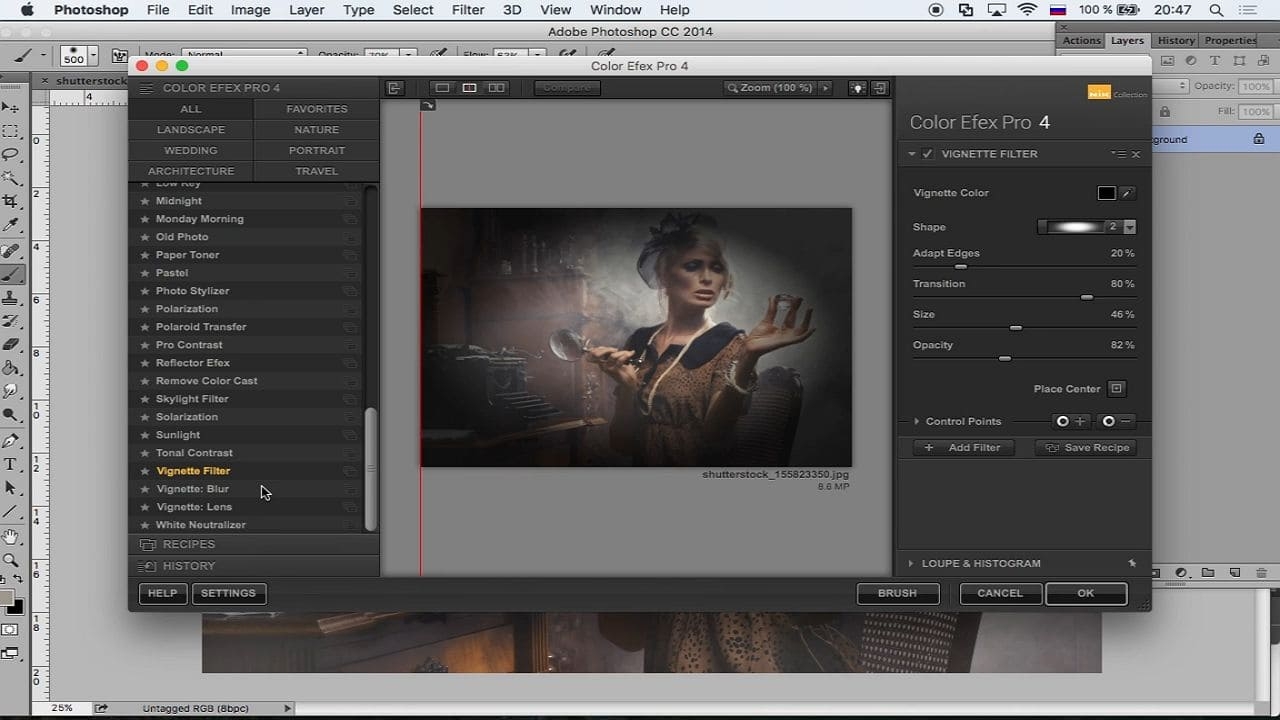Switch to side-by-side preview view
The height and width of the screenshot is (720, 1280).
pyautogui.click(x=496, y=88)
